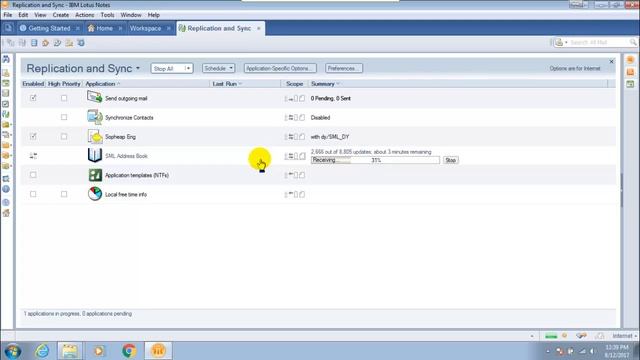Click the Application templates (NTFs) icon
Image resolution: width=640 pixels, height=360 pixels.
95,175
